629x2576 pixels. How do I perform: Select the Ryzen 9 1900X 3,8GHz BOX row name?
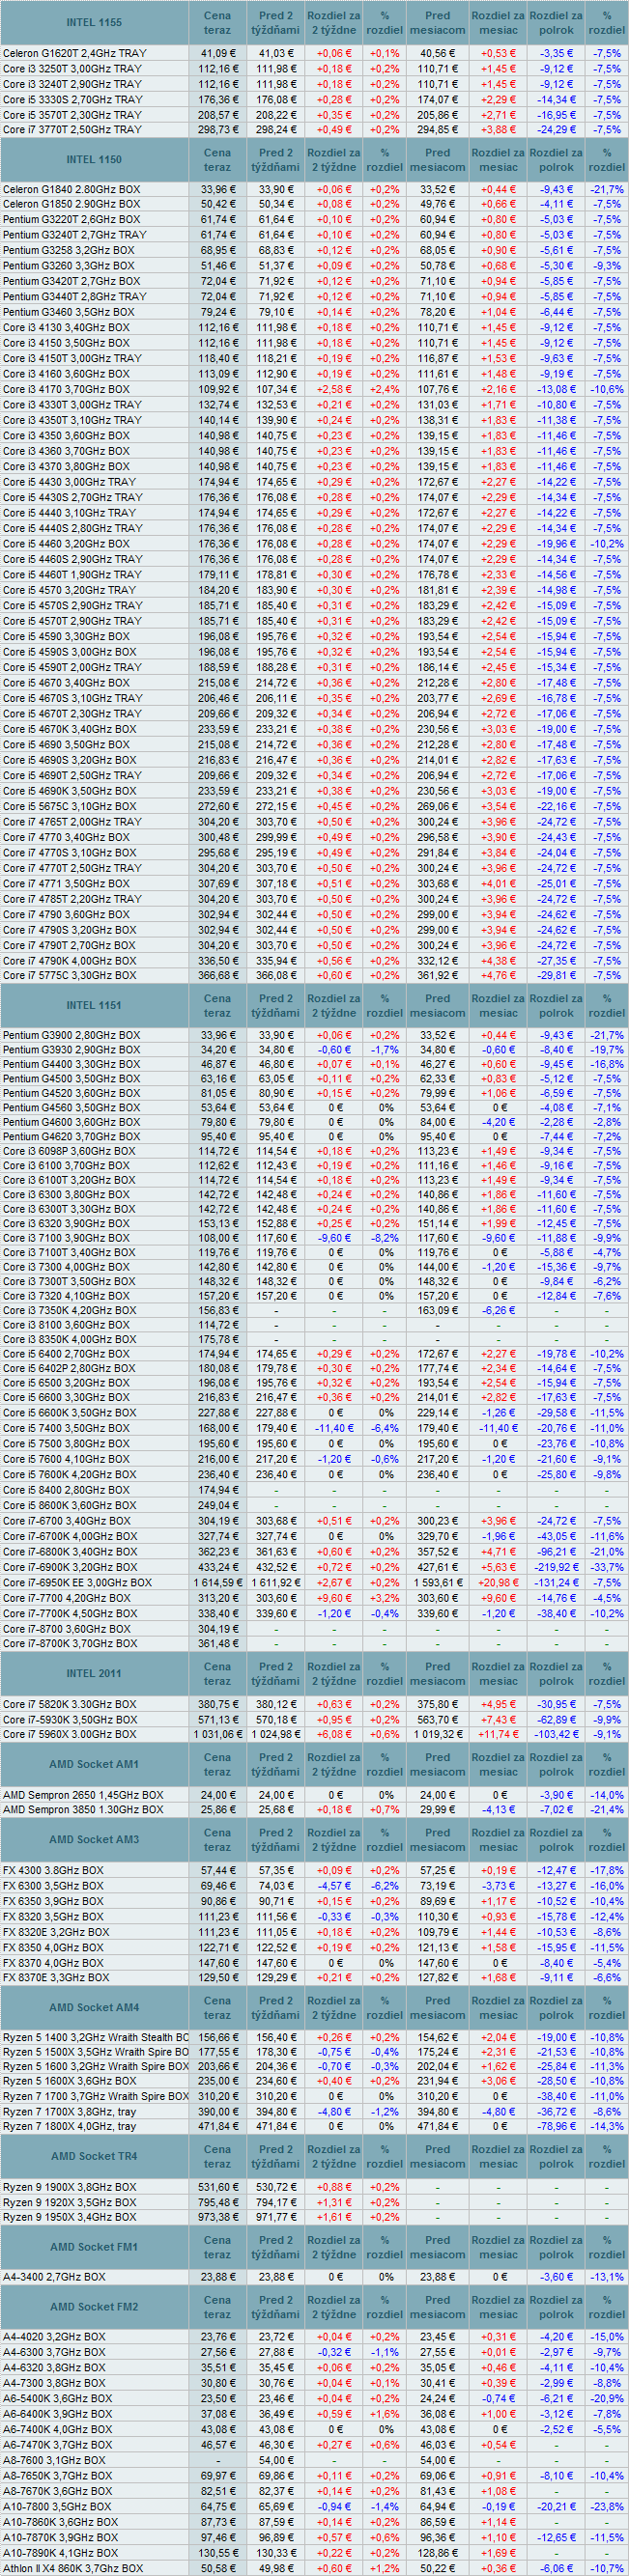(70, 2187)
